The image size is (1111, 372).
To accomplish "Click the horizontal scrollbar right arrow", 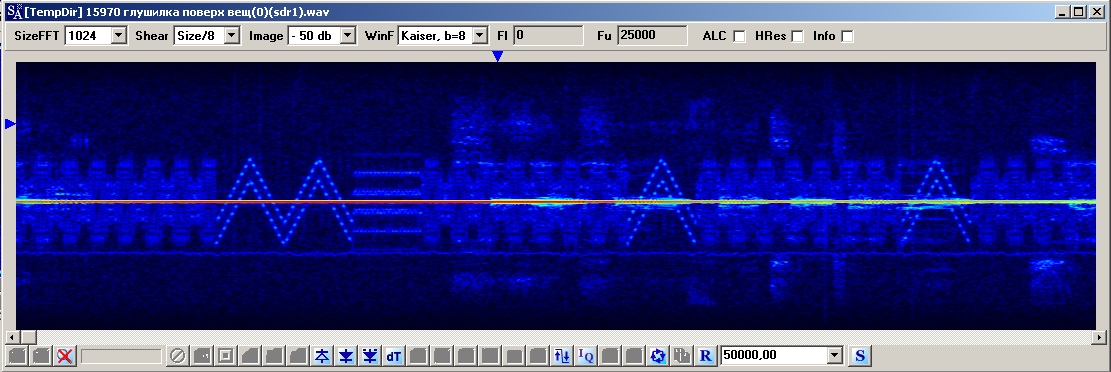I will click(x=1100, y=337).
